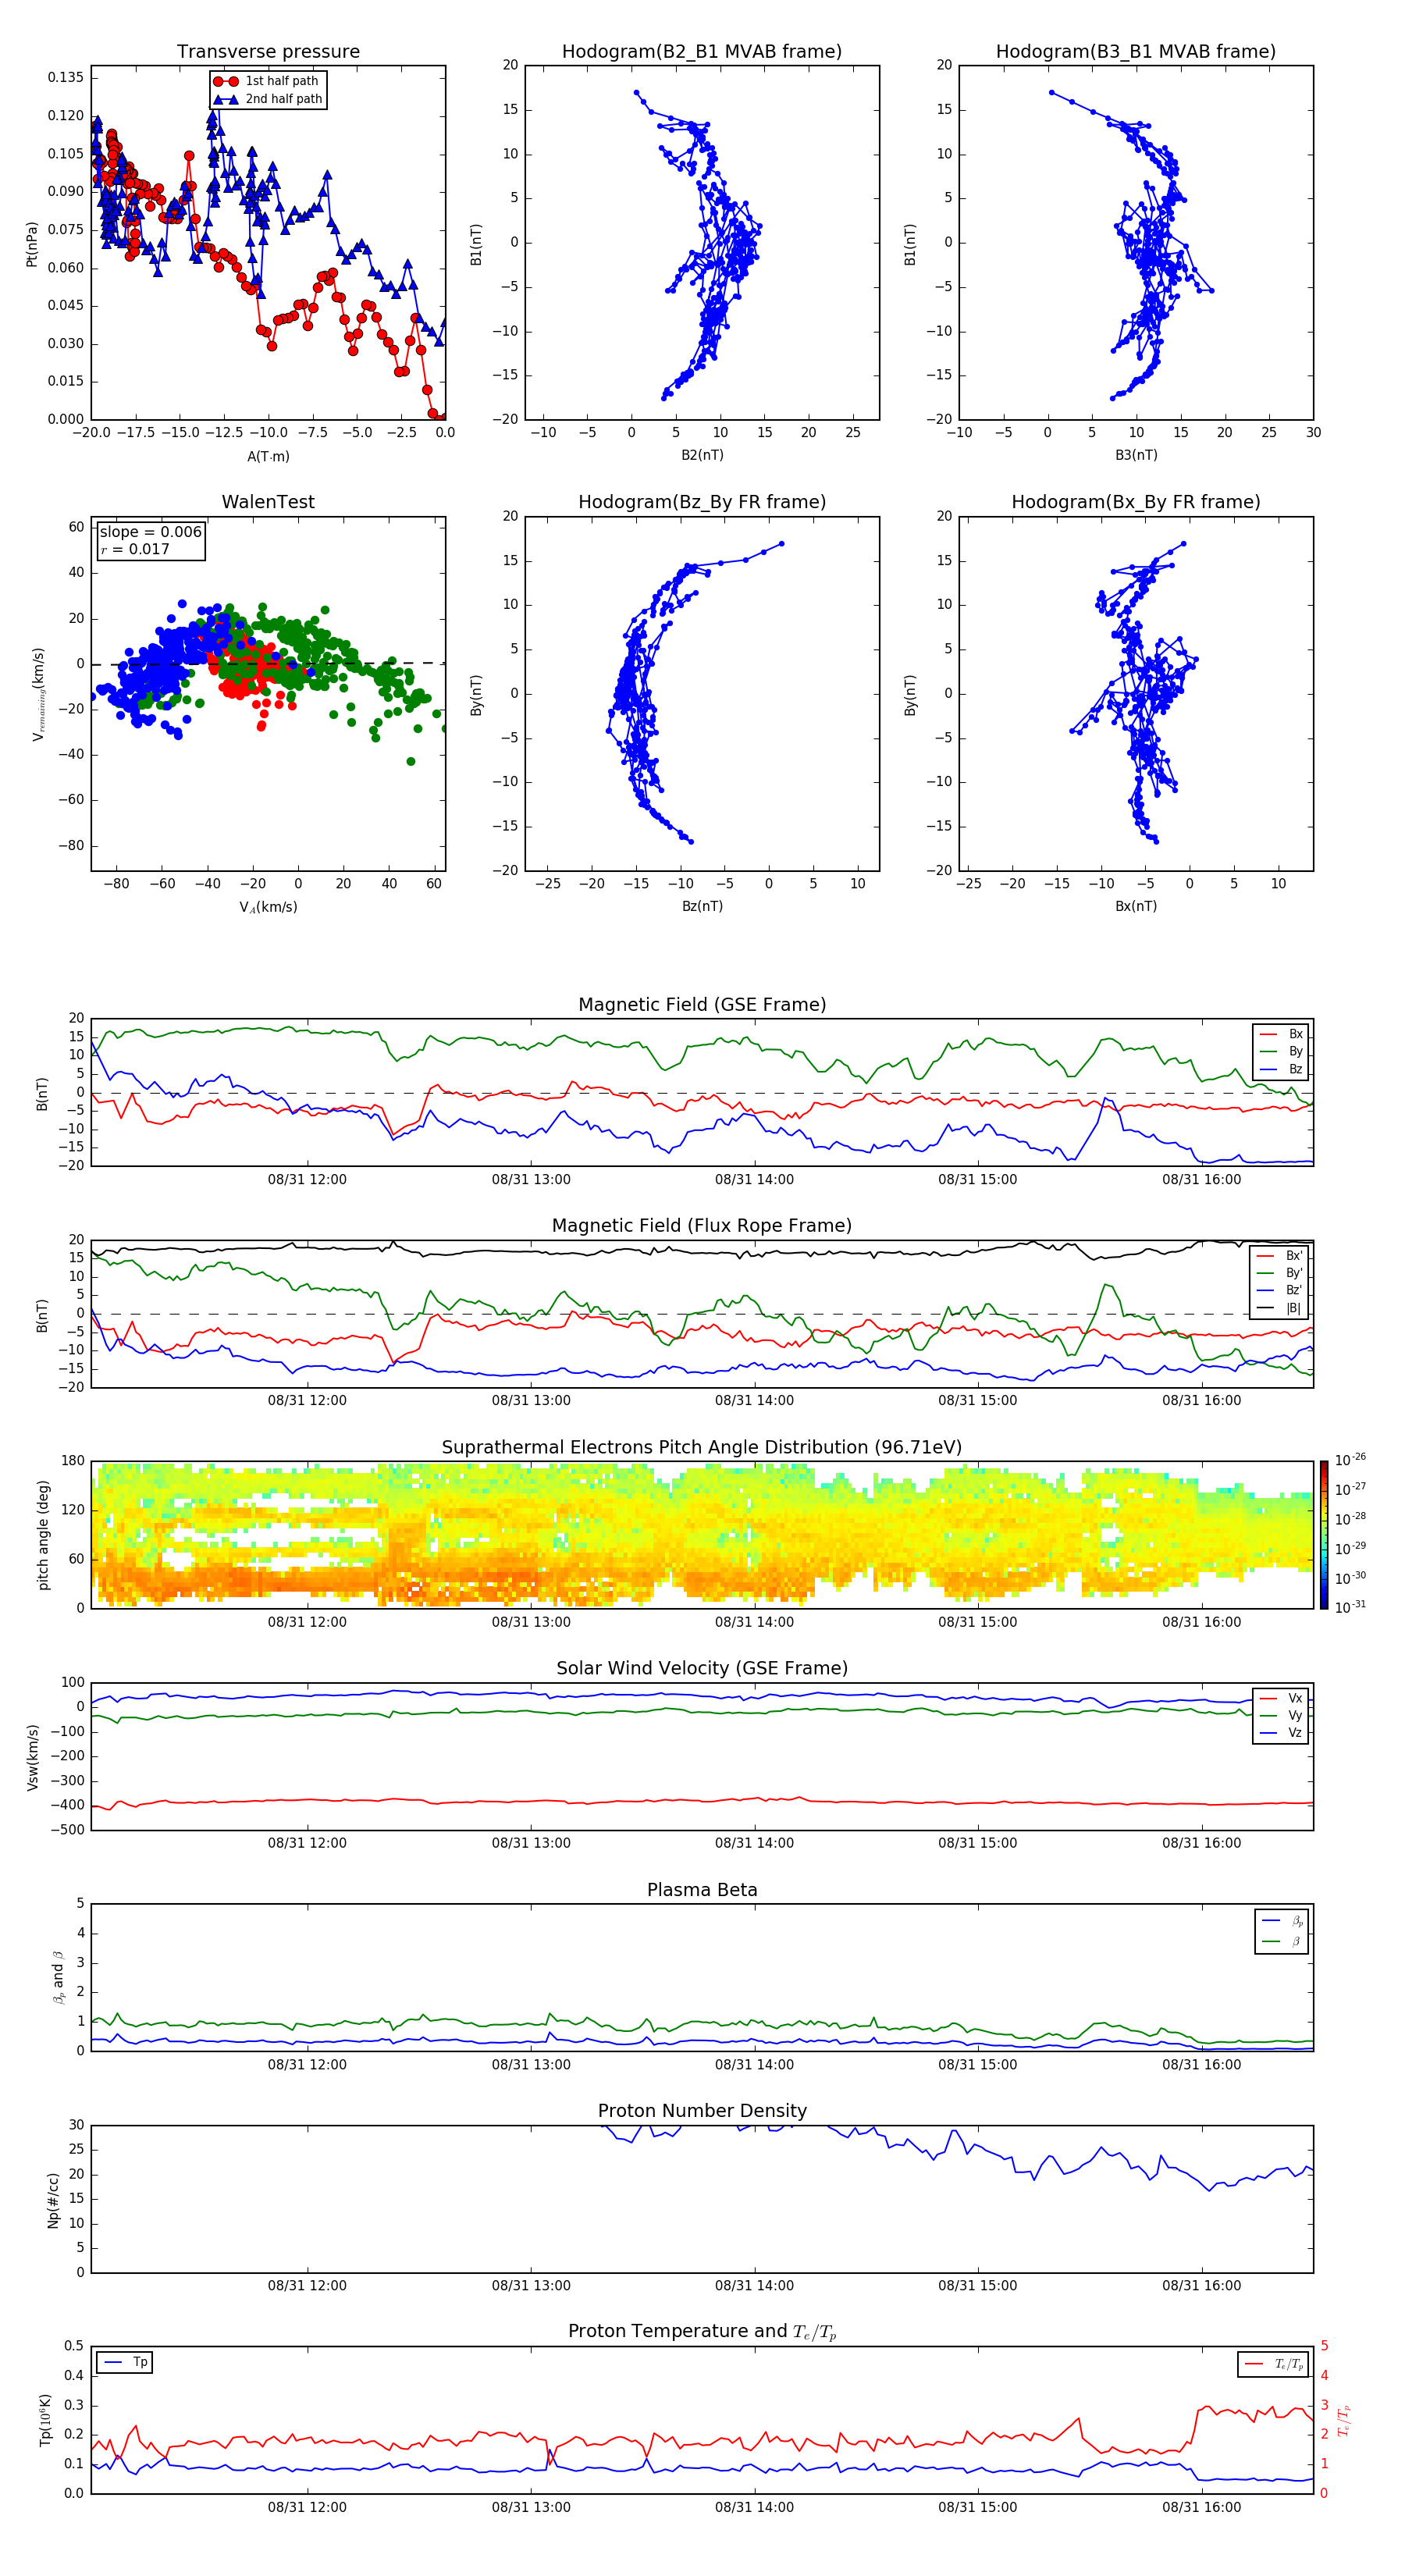Click the "2nd half path" legend entry
This screenshot has height=2576, width=1405.
pyautogui.click(x=268, y=99)
